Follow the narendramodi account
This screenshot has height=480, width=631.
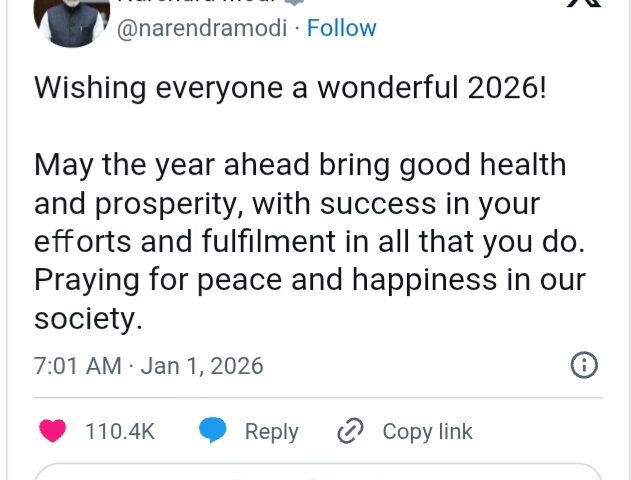[342, 28]
